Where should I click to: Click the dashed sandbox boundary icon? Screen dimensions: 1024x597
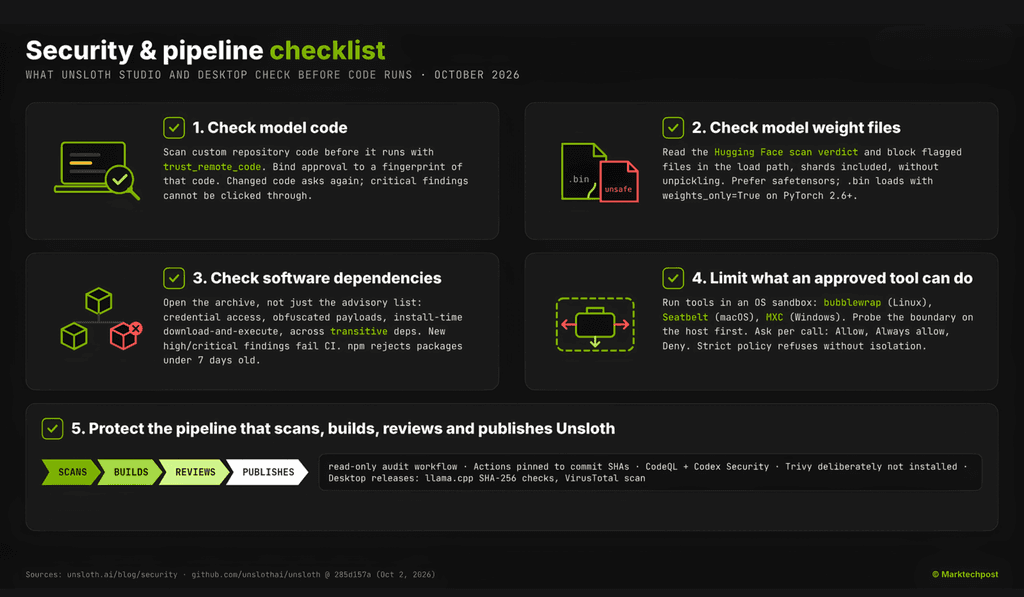595,325
